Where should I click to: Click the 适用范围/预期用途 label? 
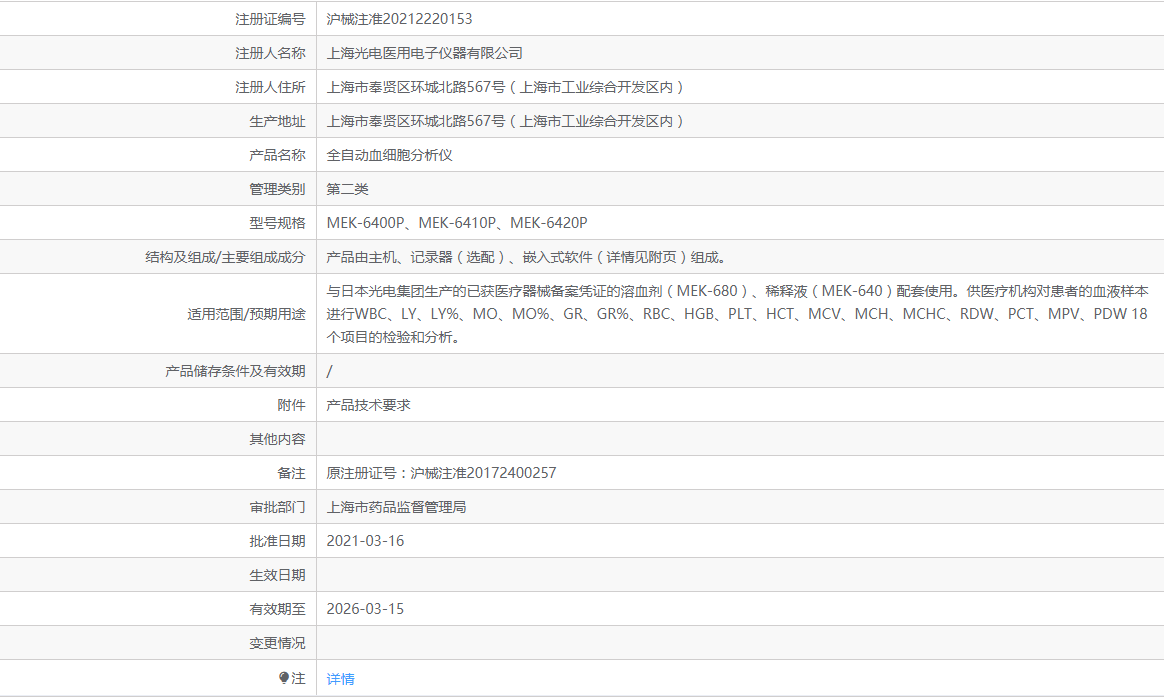[246, 314]
